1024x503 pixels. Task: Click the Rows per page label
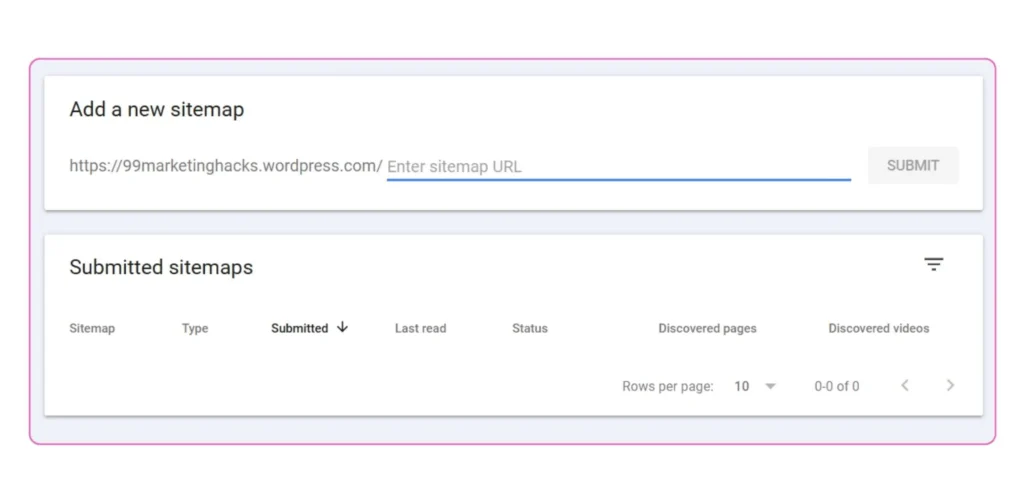(667, 386)
